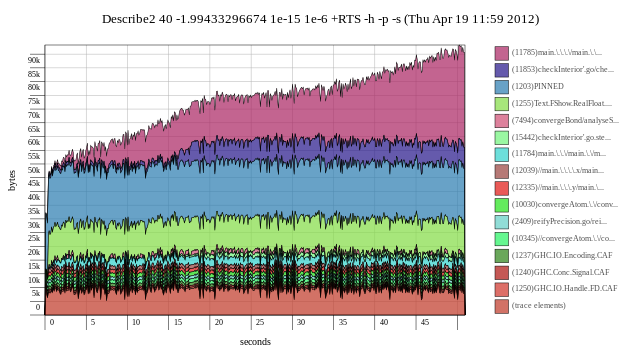Screen dimensions: 640x360
Task: Select the (trace elements) legend swatch
Action: (502, 307)
